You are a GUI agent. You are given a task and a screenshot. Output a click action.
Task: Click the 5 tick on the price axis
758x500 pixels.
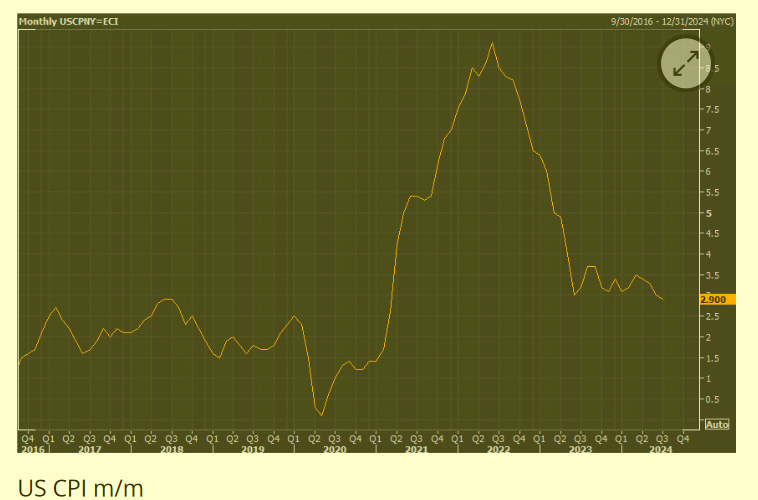(x=710, y=213)
